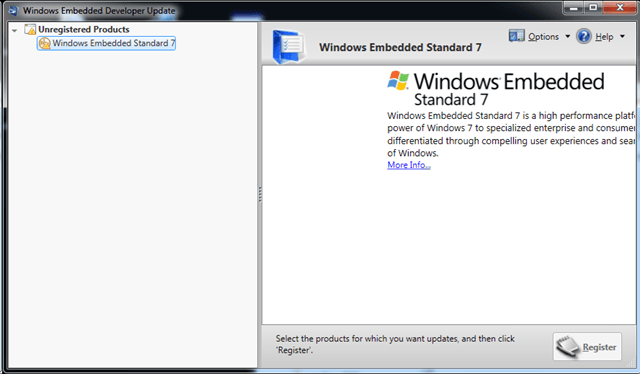The width and height of the screenshot is (640, 374).
Task: Click the Windows Embedded Standard 7 disc icon
Action: [x=44, y=43]
